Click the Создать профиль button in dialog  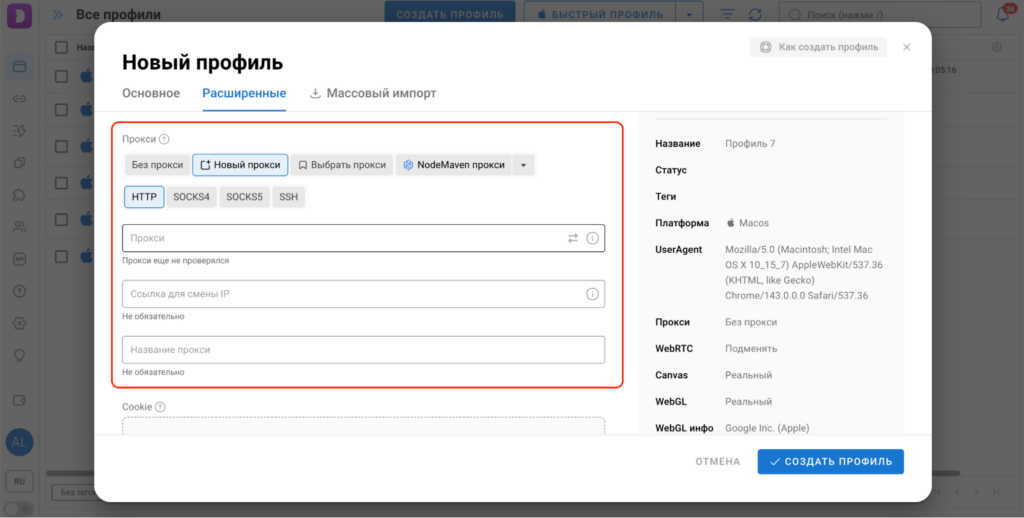(x=830, y=461)
